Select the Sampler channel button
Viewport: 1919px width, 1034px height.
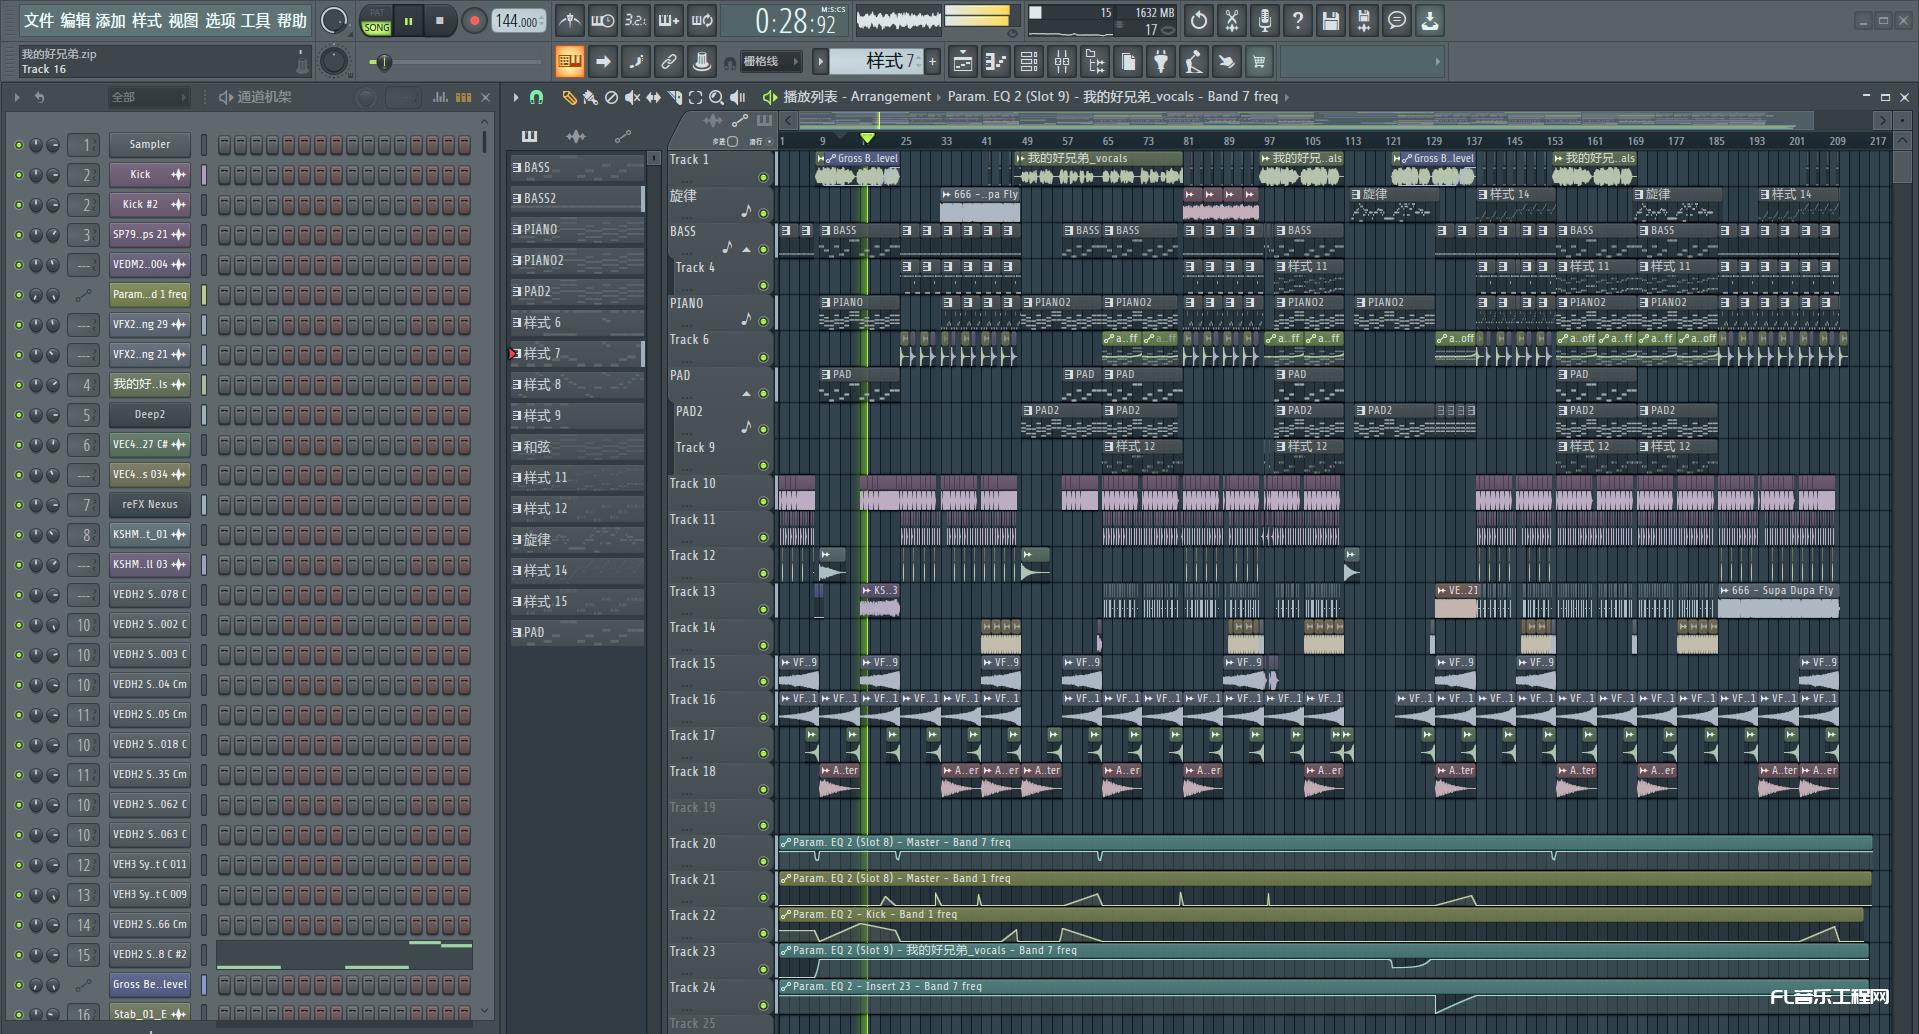(150, 145)
